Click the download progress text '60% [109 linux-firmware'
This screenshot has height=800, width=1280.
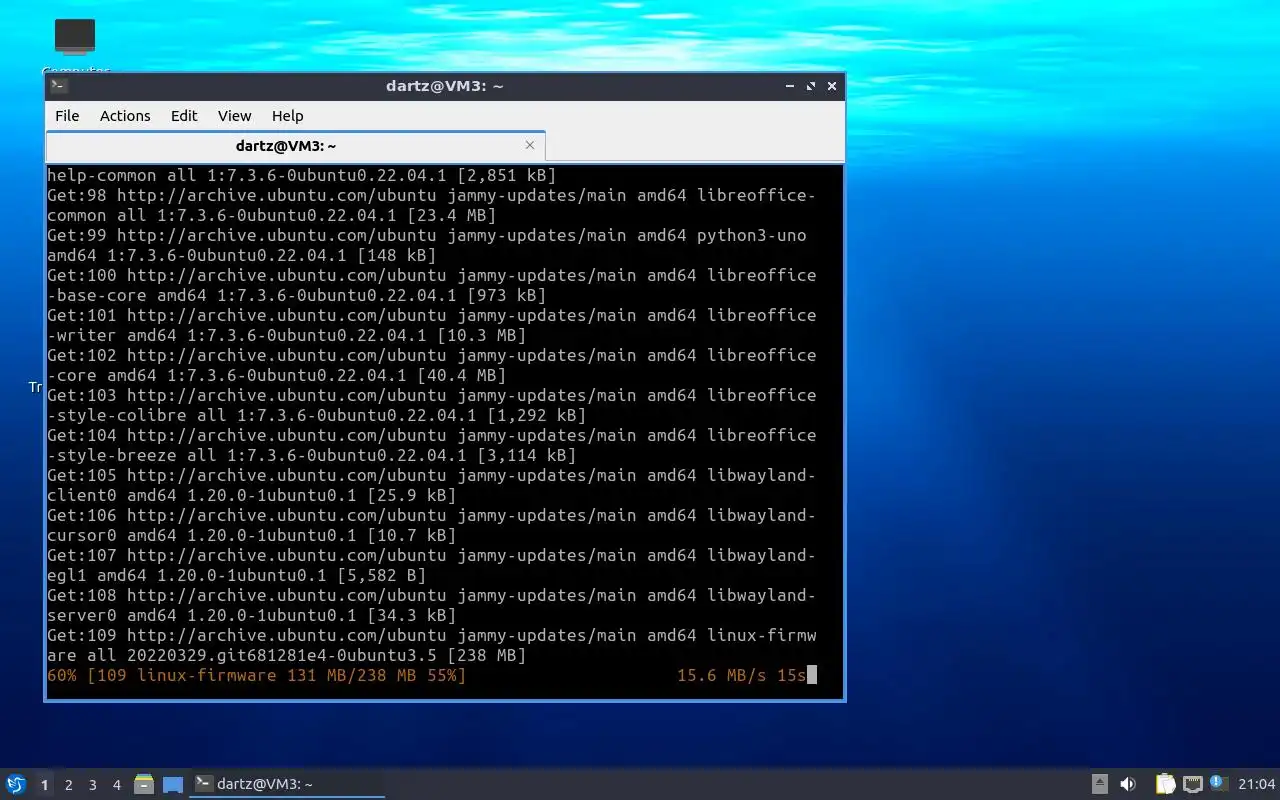(162, 676)
